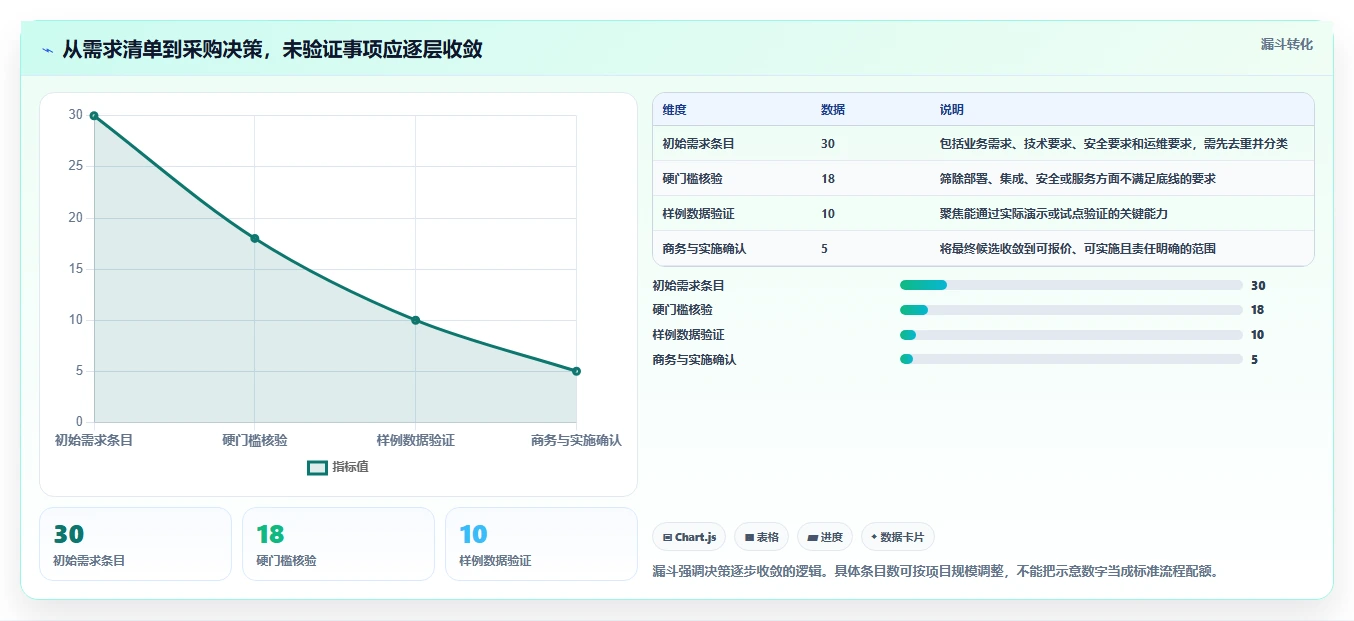Click table value 30 in 数据 column
Viewport: 1354px width, 621px height.
click(828, 144)
